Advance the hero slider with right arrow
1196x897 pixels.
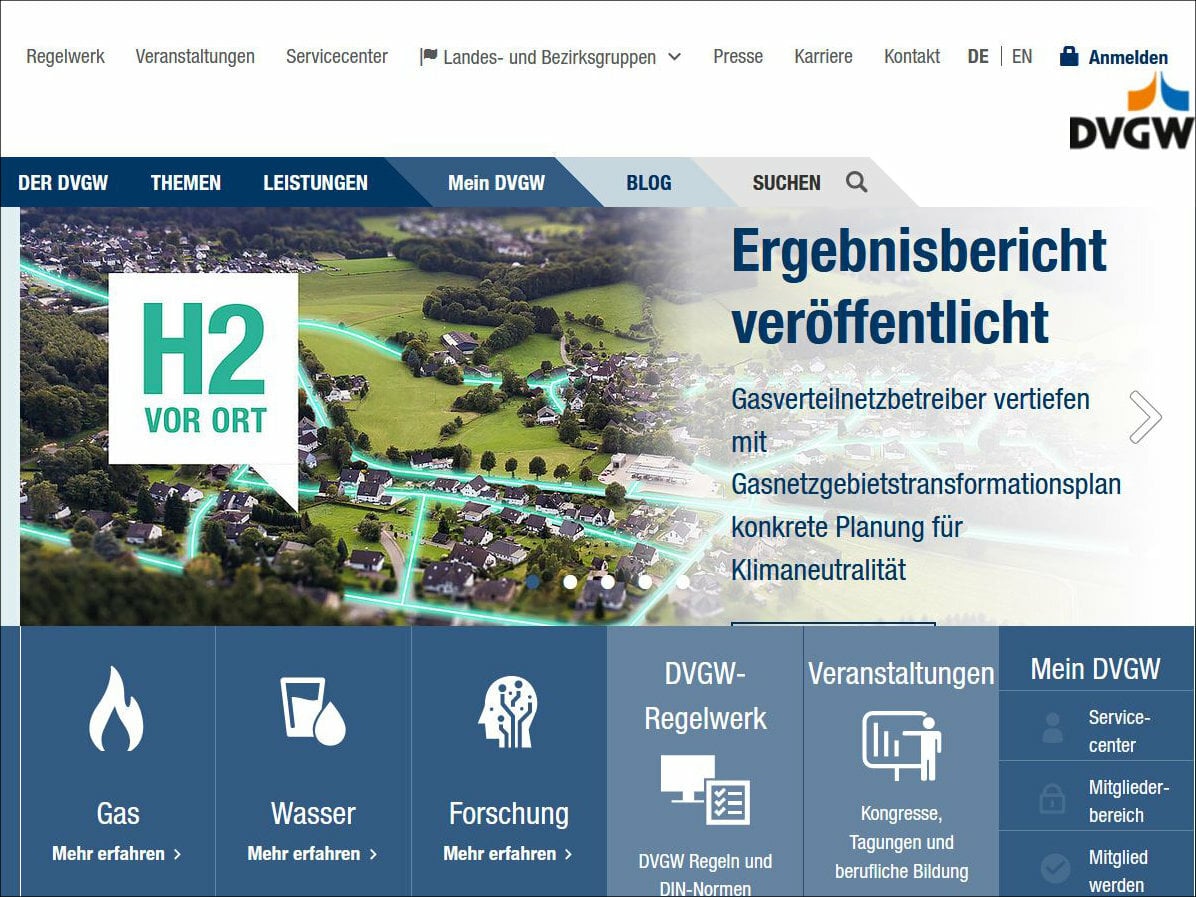[1145, 416]
